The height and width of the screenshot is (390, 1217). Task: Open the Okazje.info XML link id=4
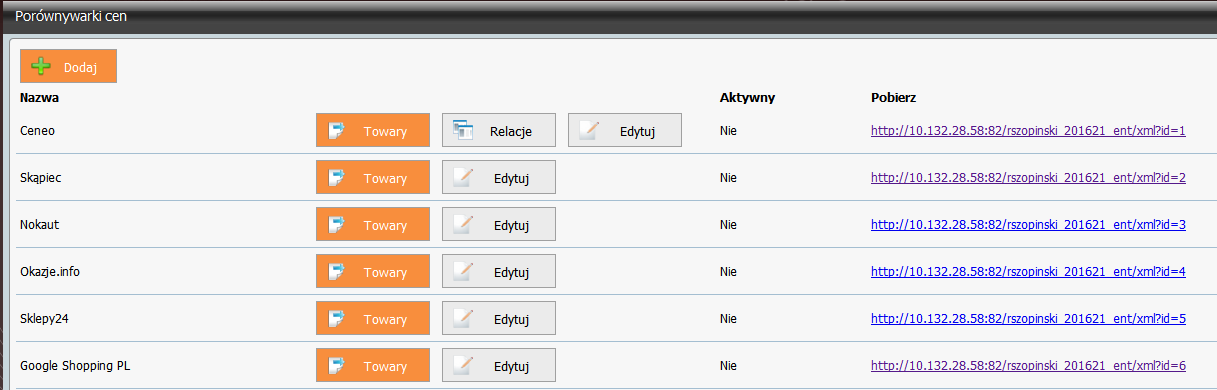(1028, 272)
